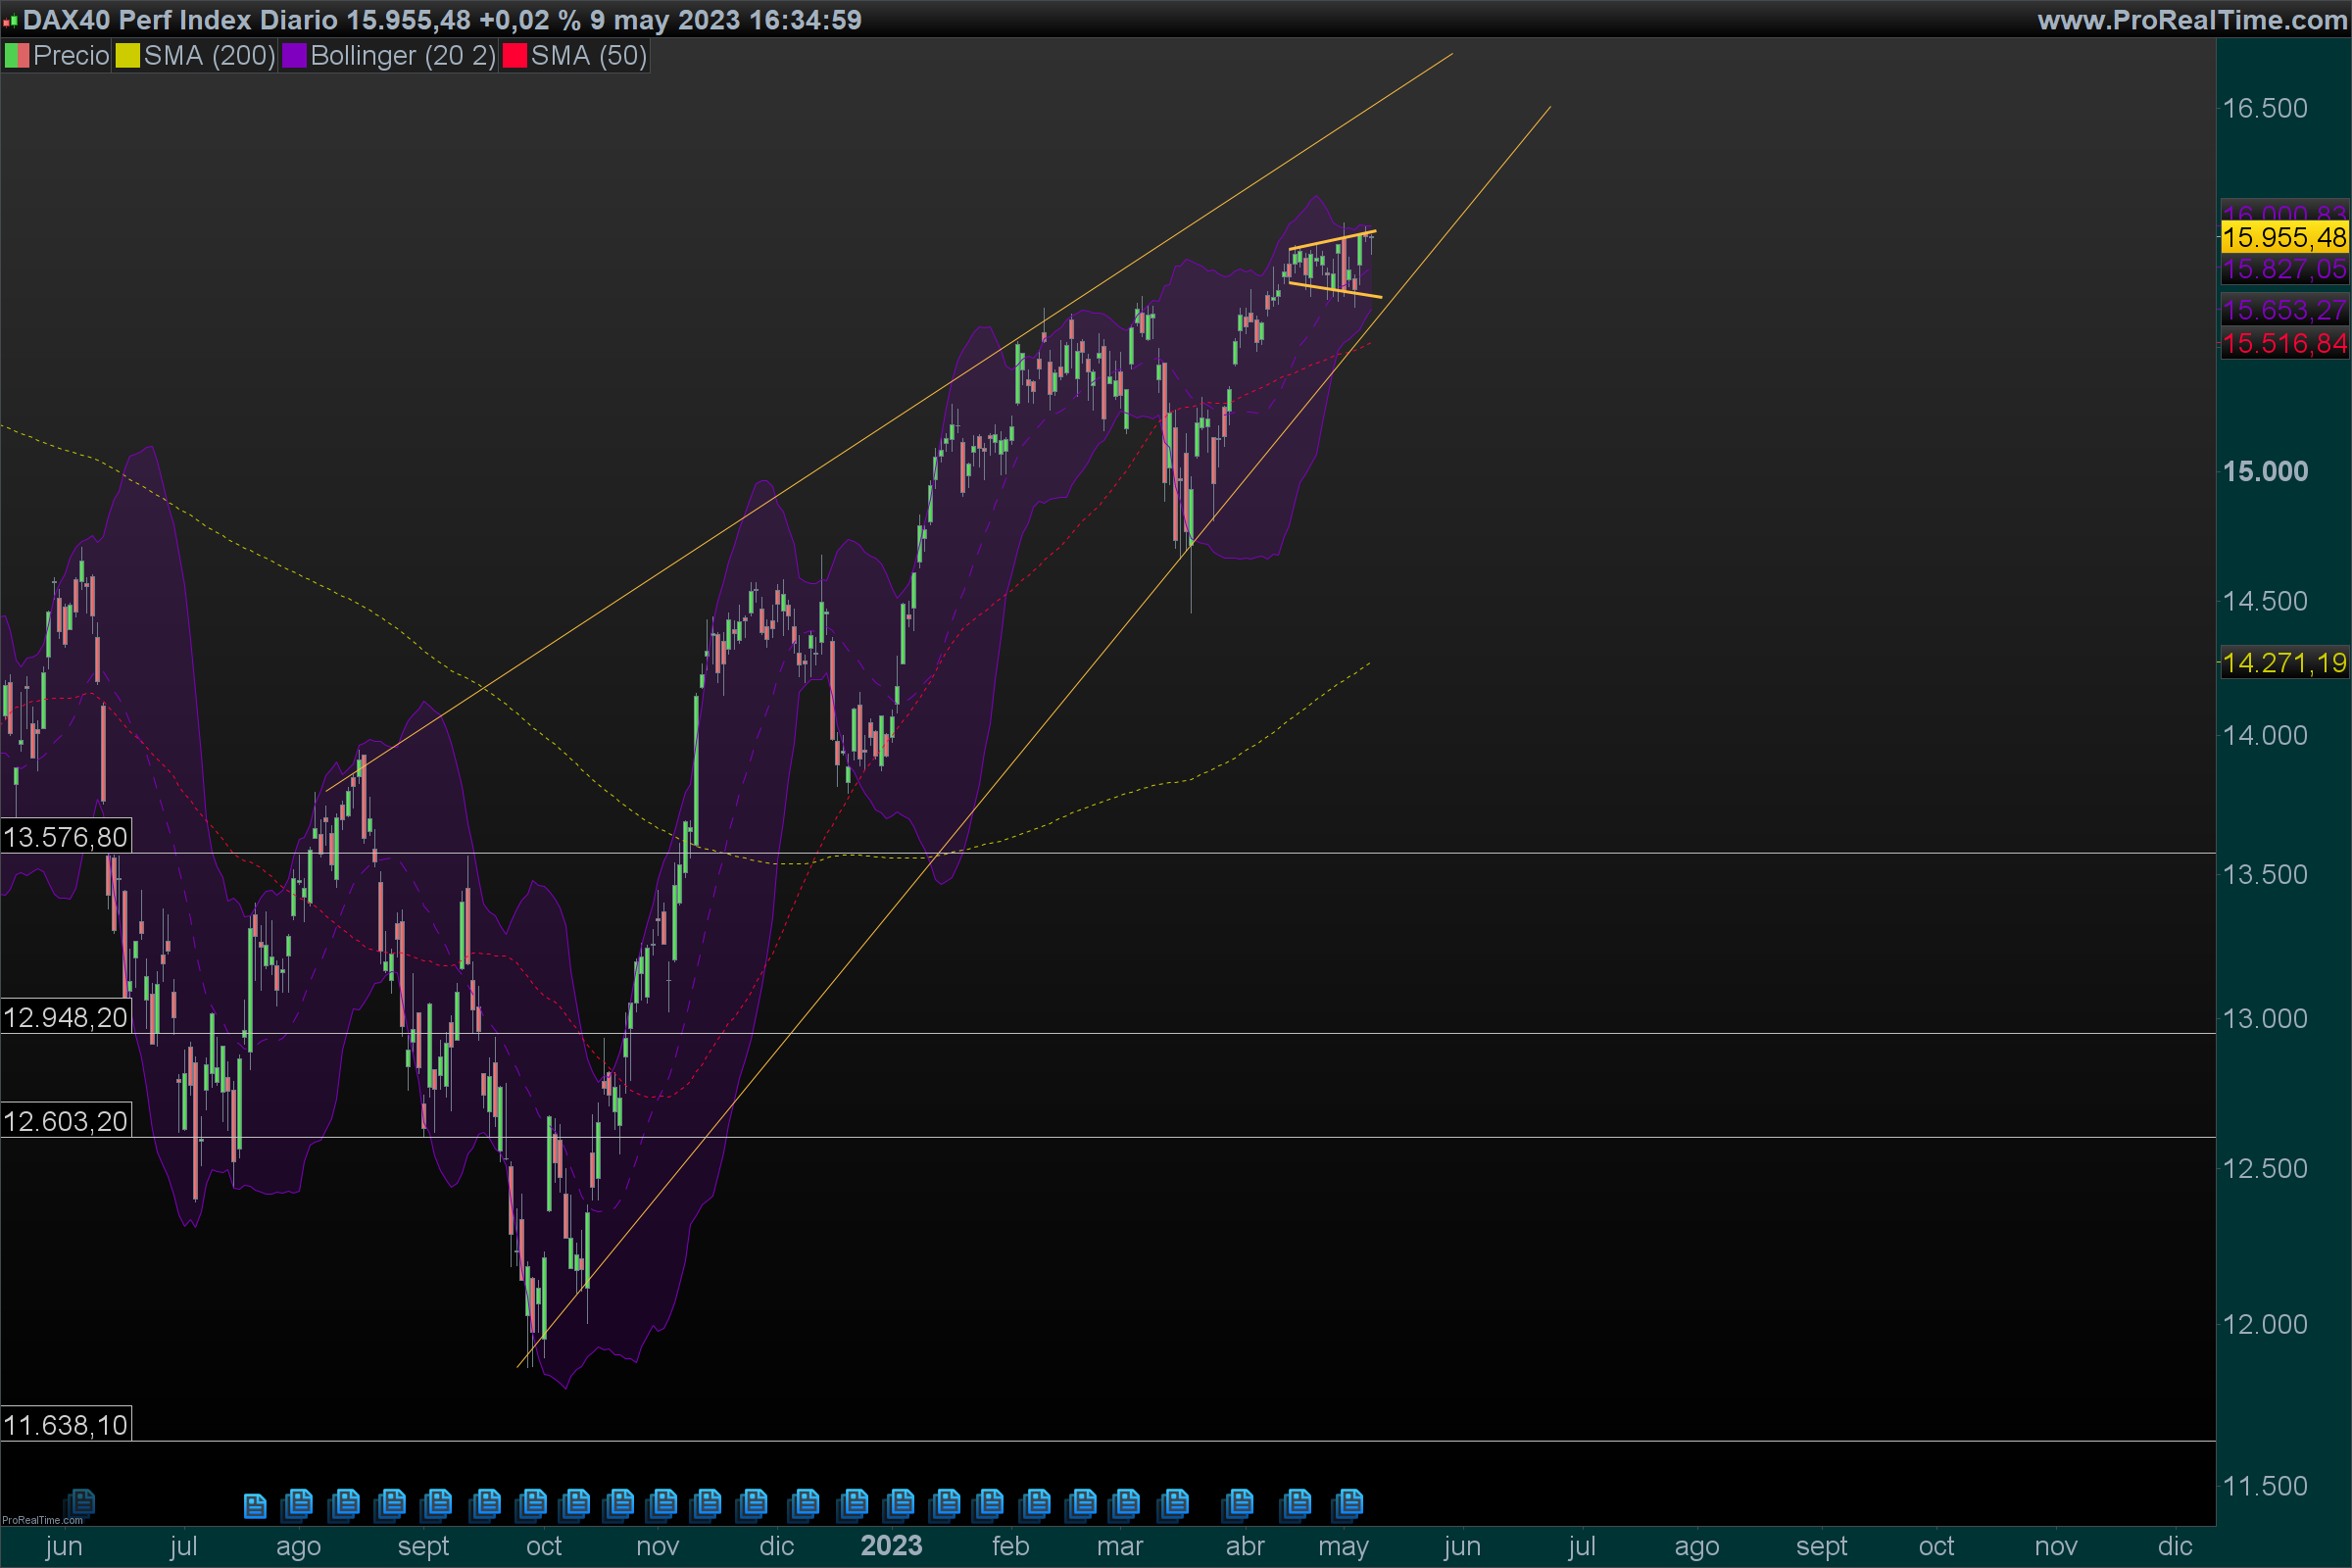Viewport: 2352px width, 1568px height.
Task: Select the Precio legend label
Action: click(70, 56)
